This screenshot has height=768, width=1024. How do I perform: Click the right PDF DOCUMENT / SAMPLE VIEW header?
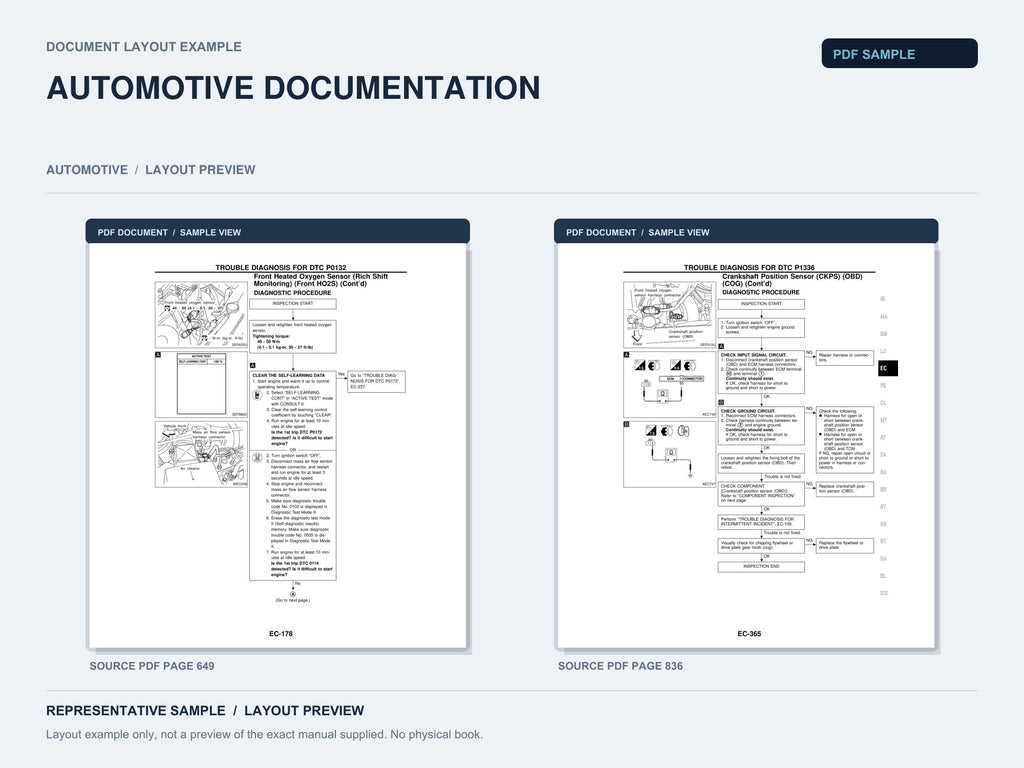[x=746, y=232]
